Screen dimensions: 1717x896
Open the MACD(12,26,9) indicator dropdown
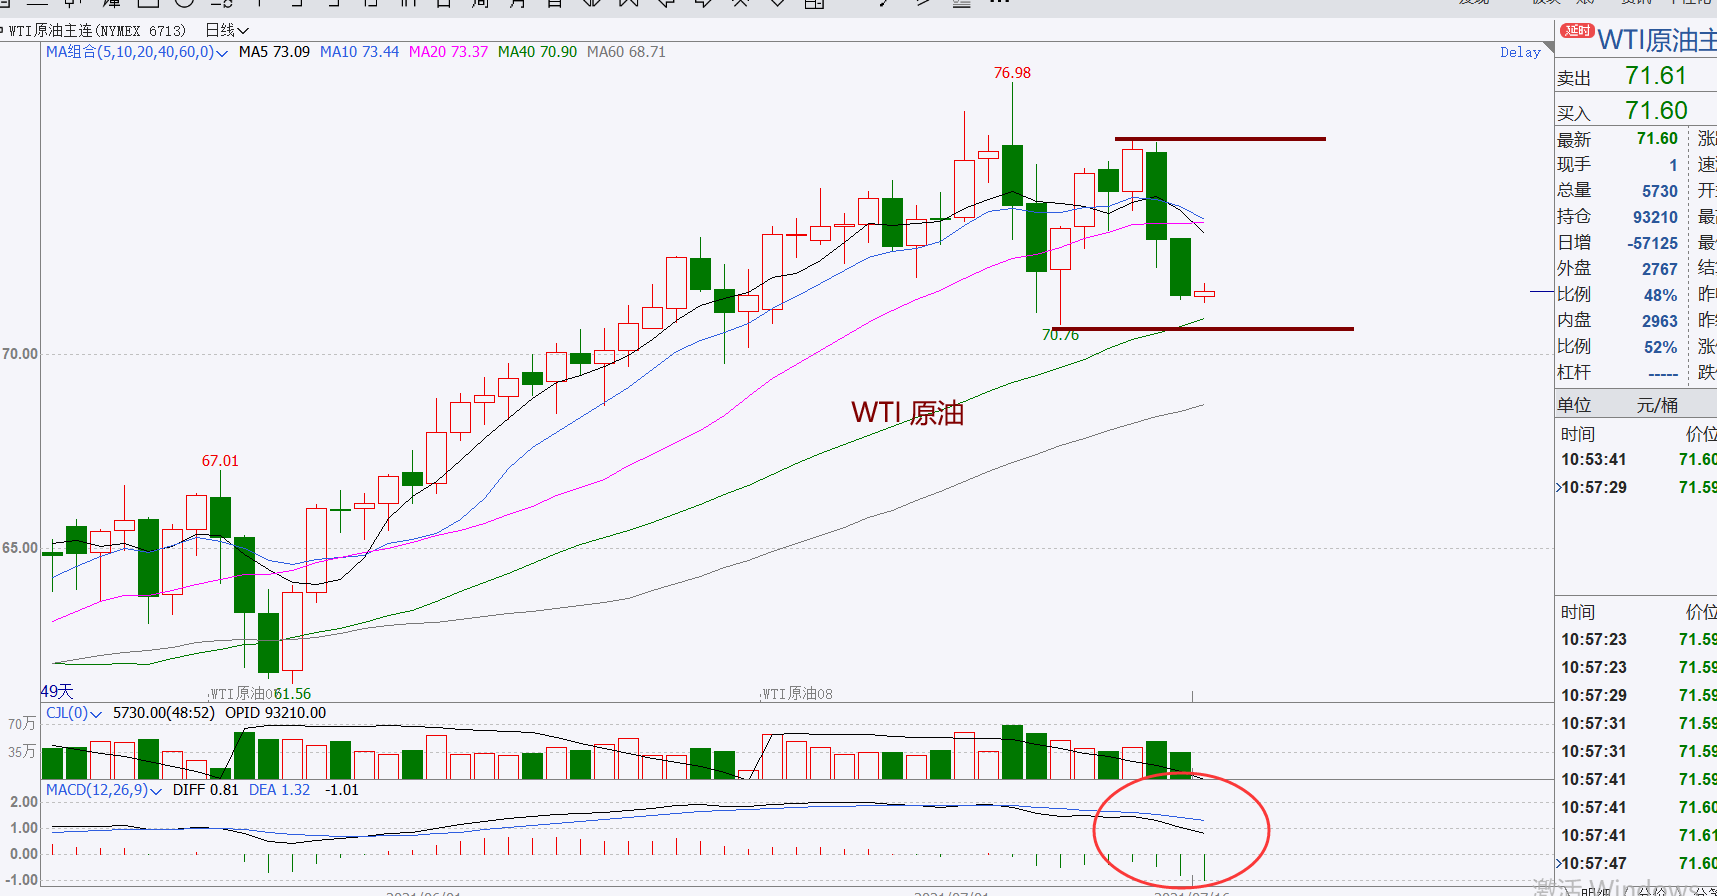(x=104, y=790)
